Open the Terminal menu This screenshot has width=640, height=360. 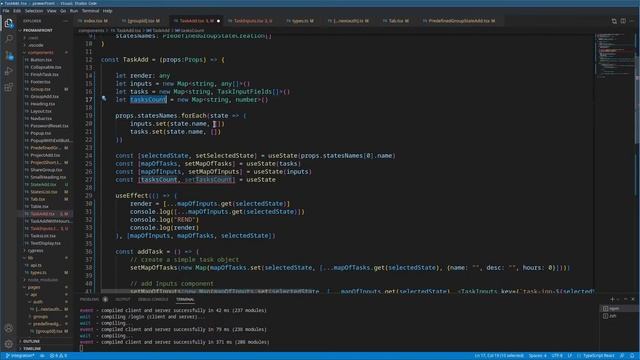pyautogui.click(x=90, y=11)
